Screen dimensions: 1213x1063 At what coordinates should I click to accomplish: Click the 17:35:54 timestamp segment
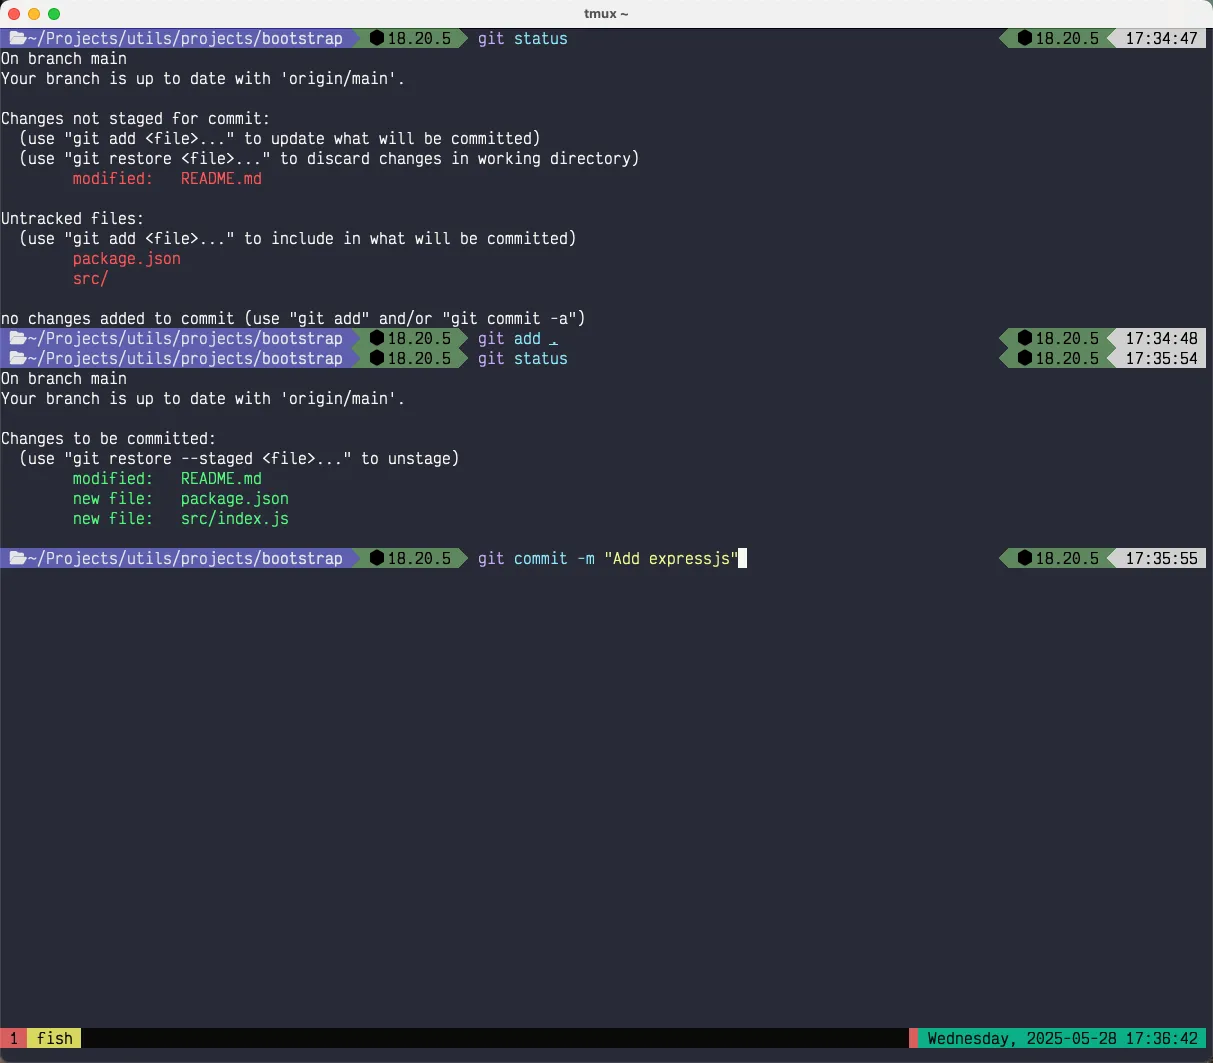click(1161, 359)
